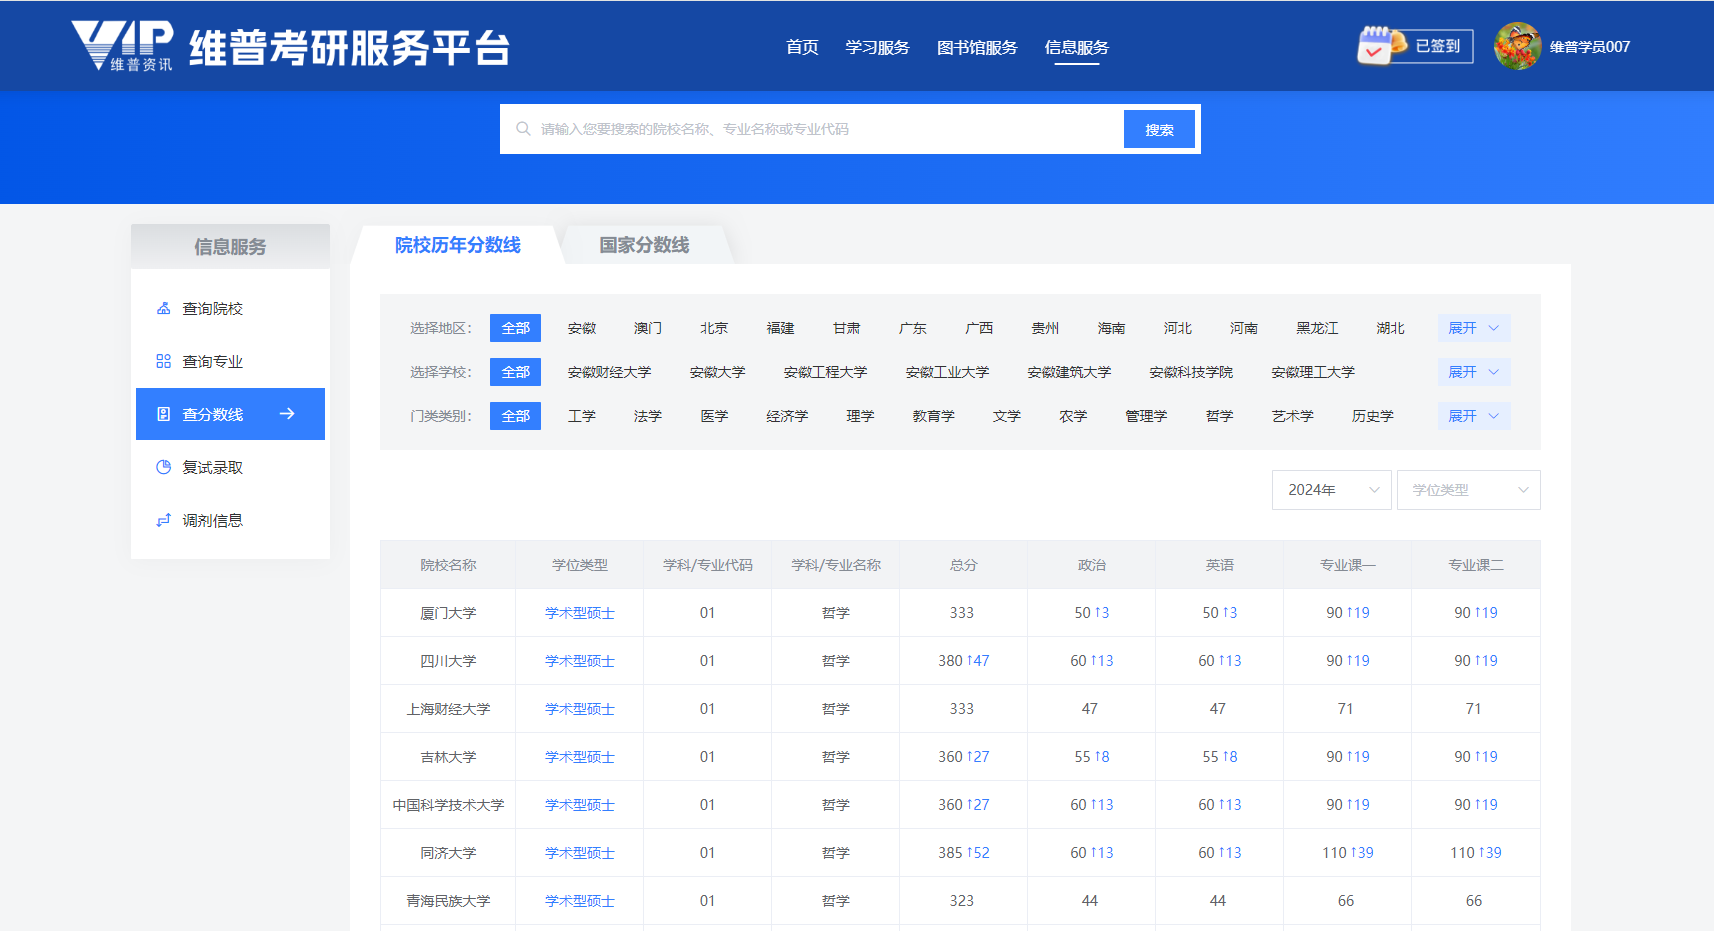Filter school by 安徽财经大学
The height and width of the screenshot is (931, 1714).
609,372
